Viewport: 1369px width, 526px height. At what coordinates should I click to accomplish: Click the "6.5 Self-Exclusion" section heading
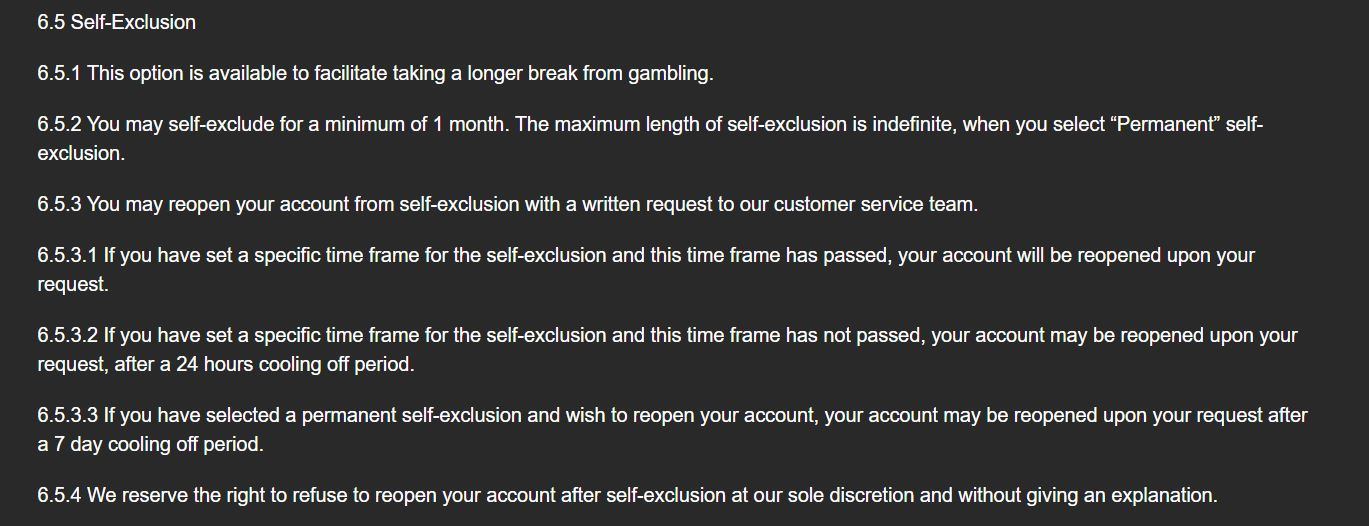point(116,22)
